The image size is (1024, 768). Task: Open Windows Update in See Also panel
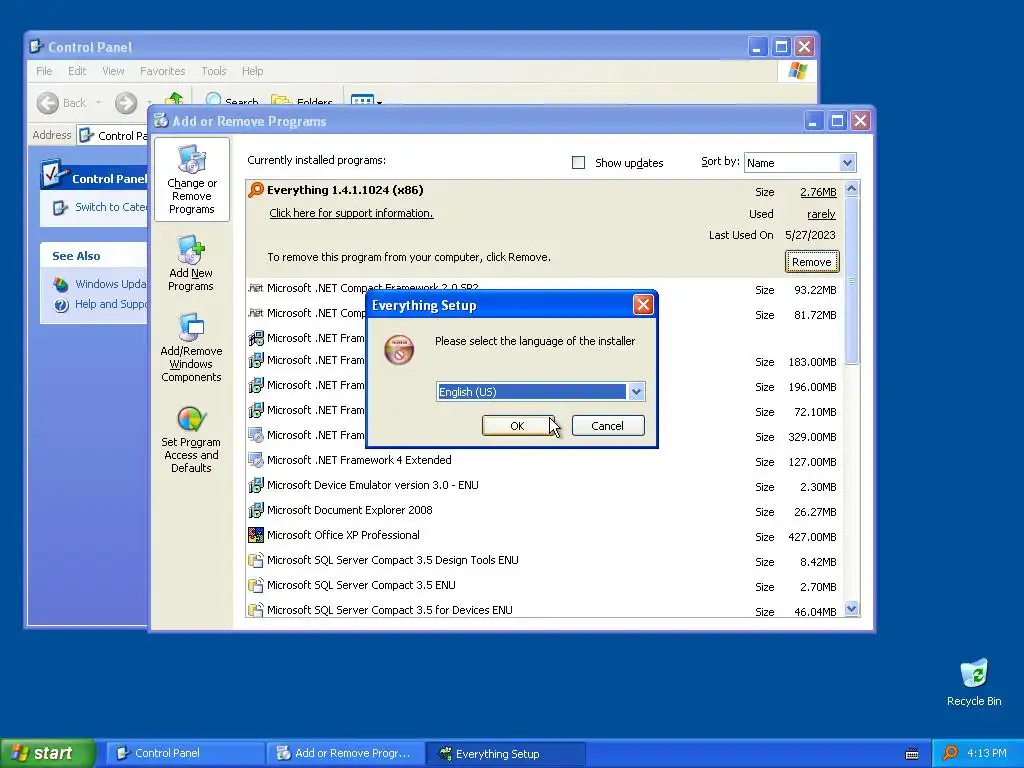110,284
